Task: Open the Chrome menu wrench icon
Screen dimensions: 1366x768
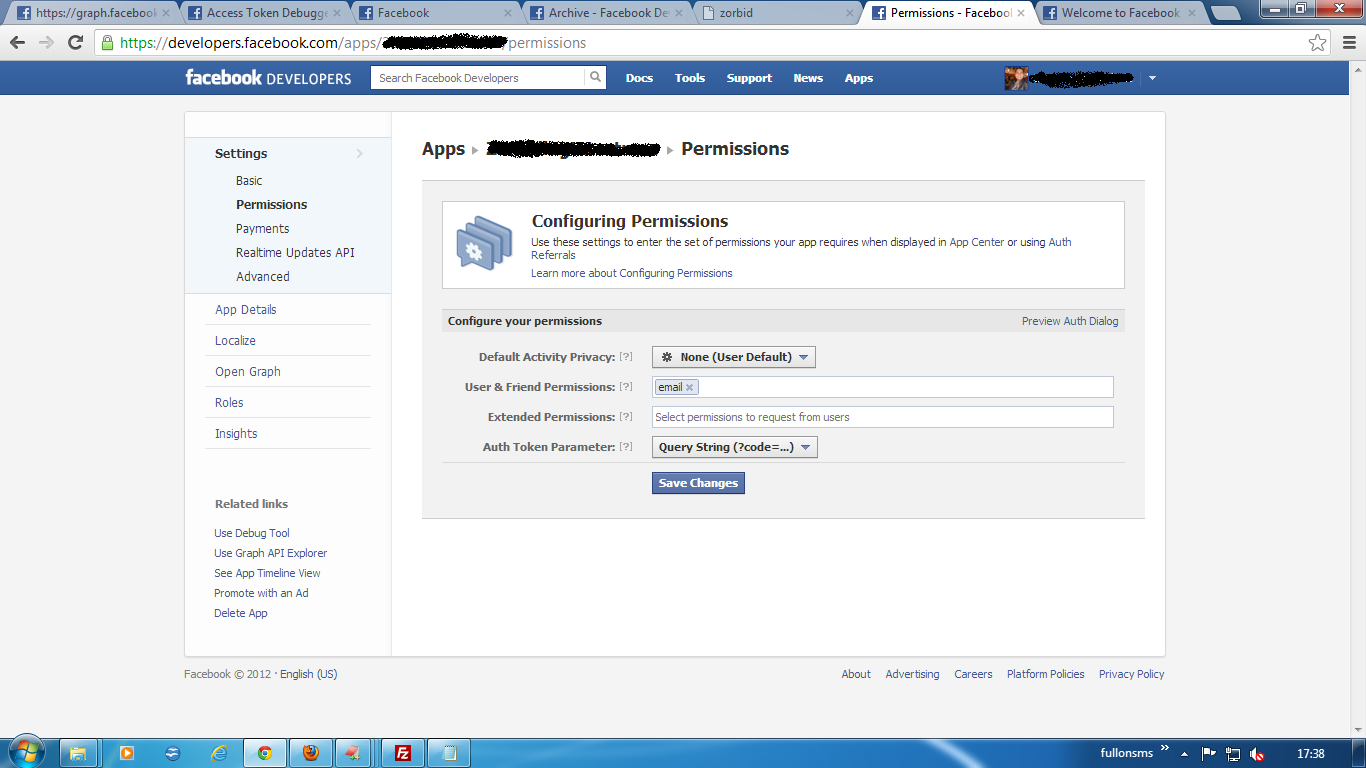Action: click(1347, 43)
